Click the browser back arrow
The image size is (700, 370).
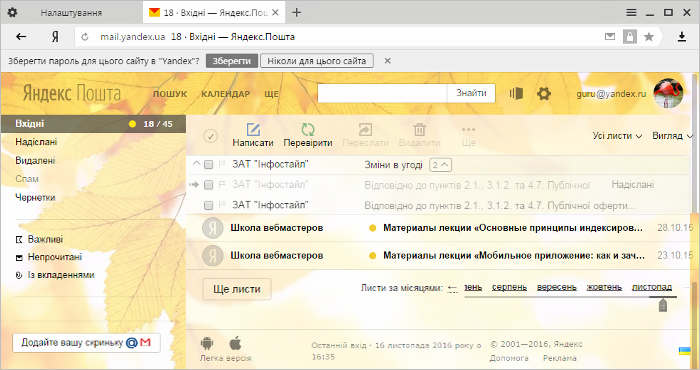21,37
